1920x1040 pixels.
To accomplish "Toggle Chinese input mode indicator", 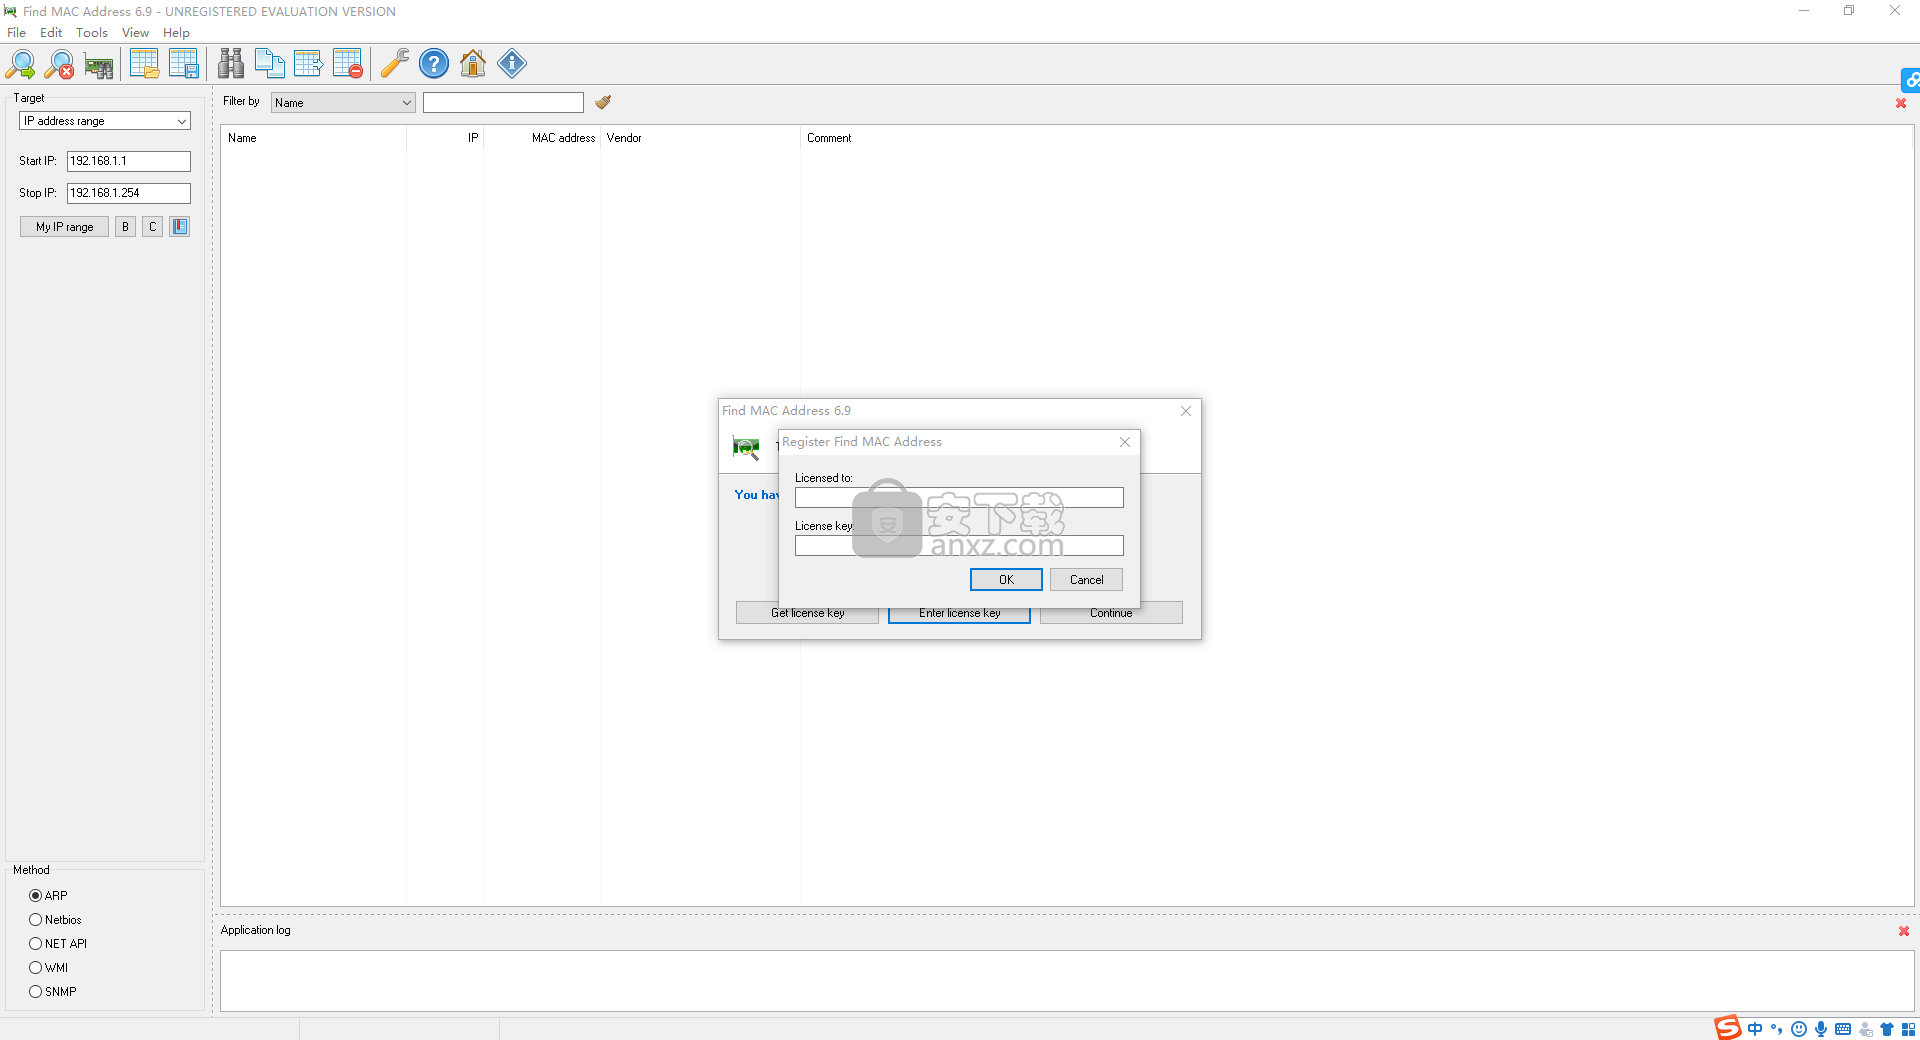I will pos(1755,1029).
